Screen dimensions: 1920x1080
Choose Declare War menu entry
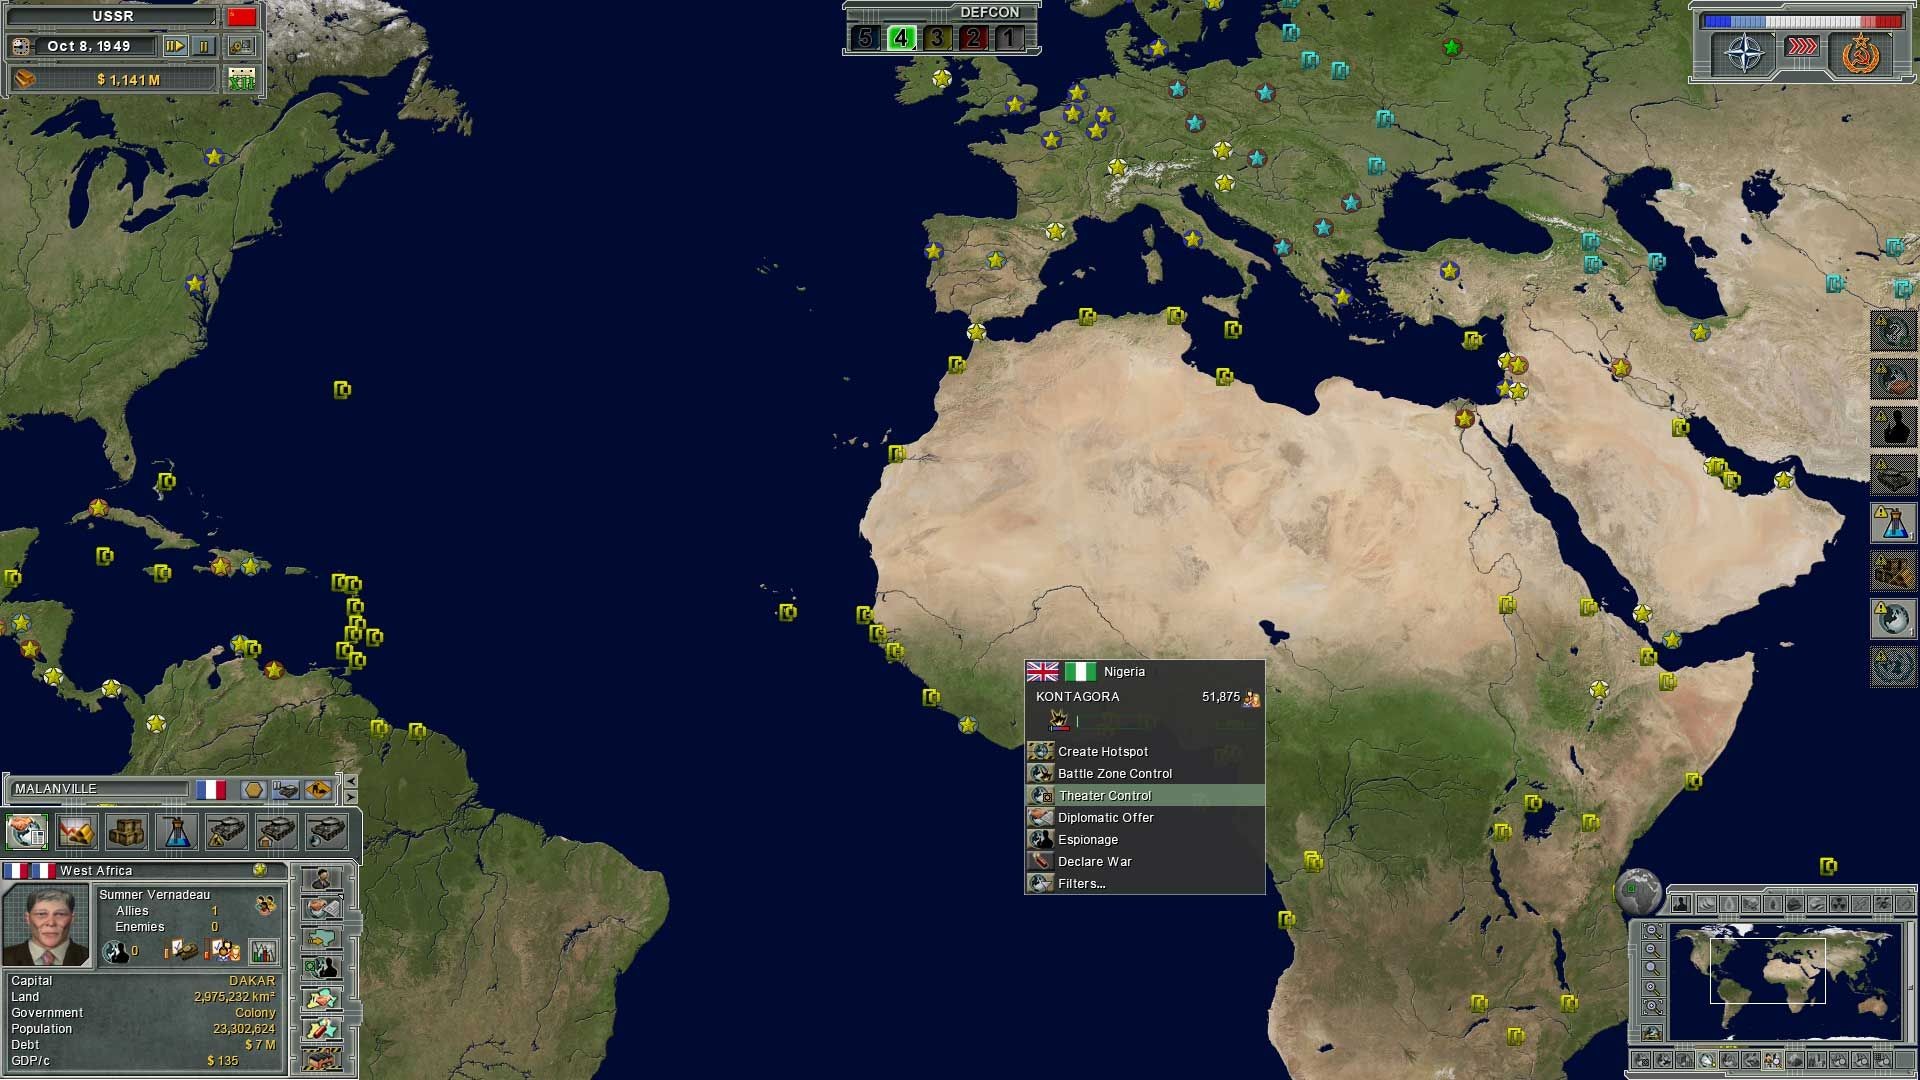coord(1145,862)
